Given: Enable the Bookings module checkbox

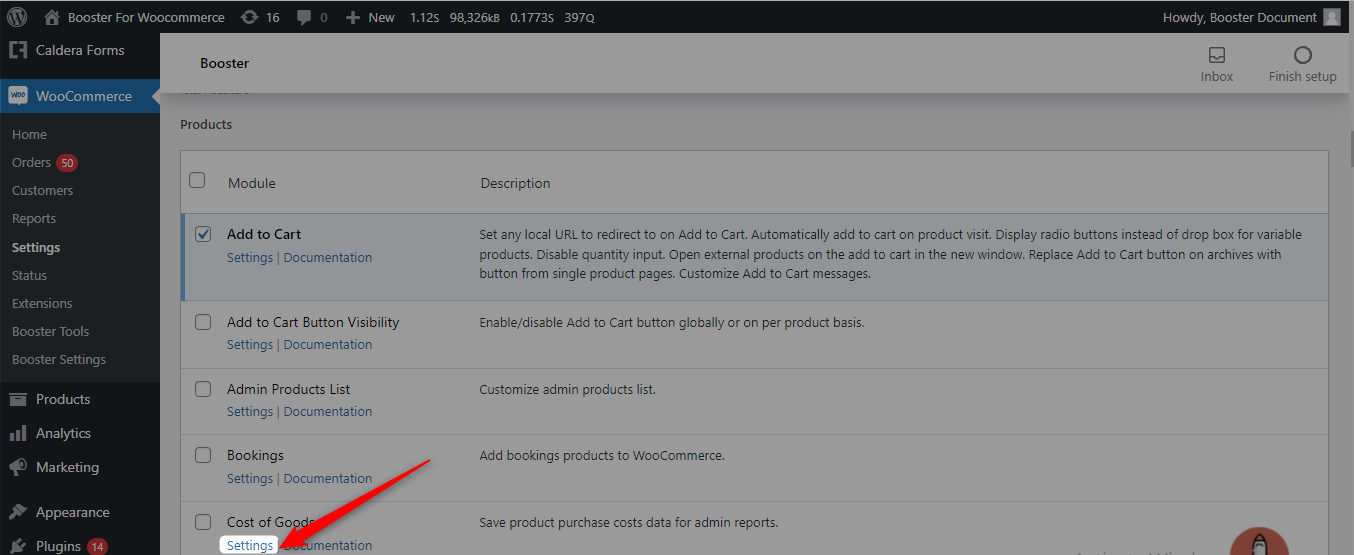Looking at the screenshot, I should [x=203, y=455].
